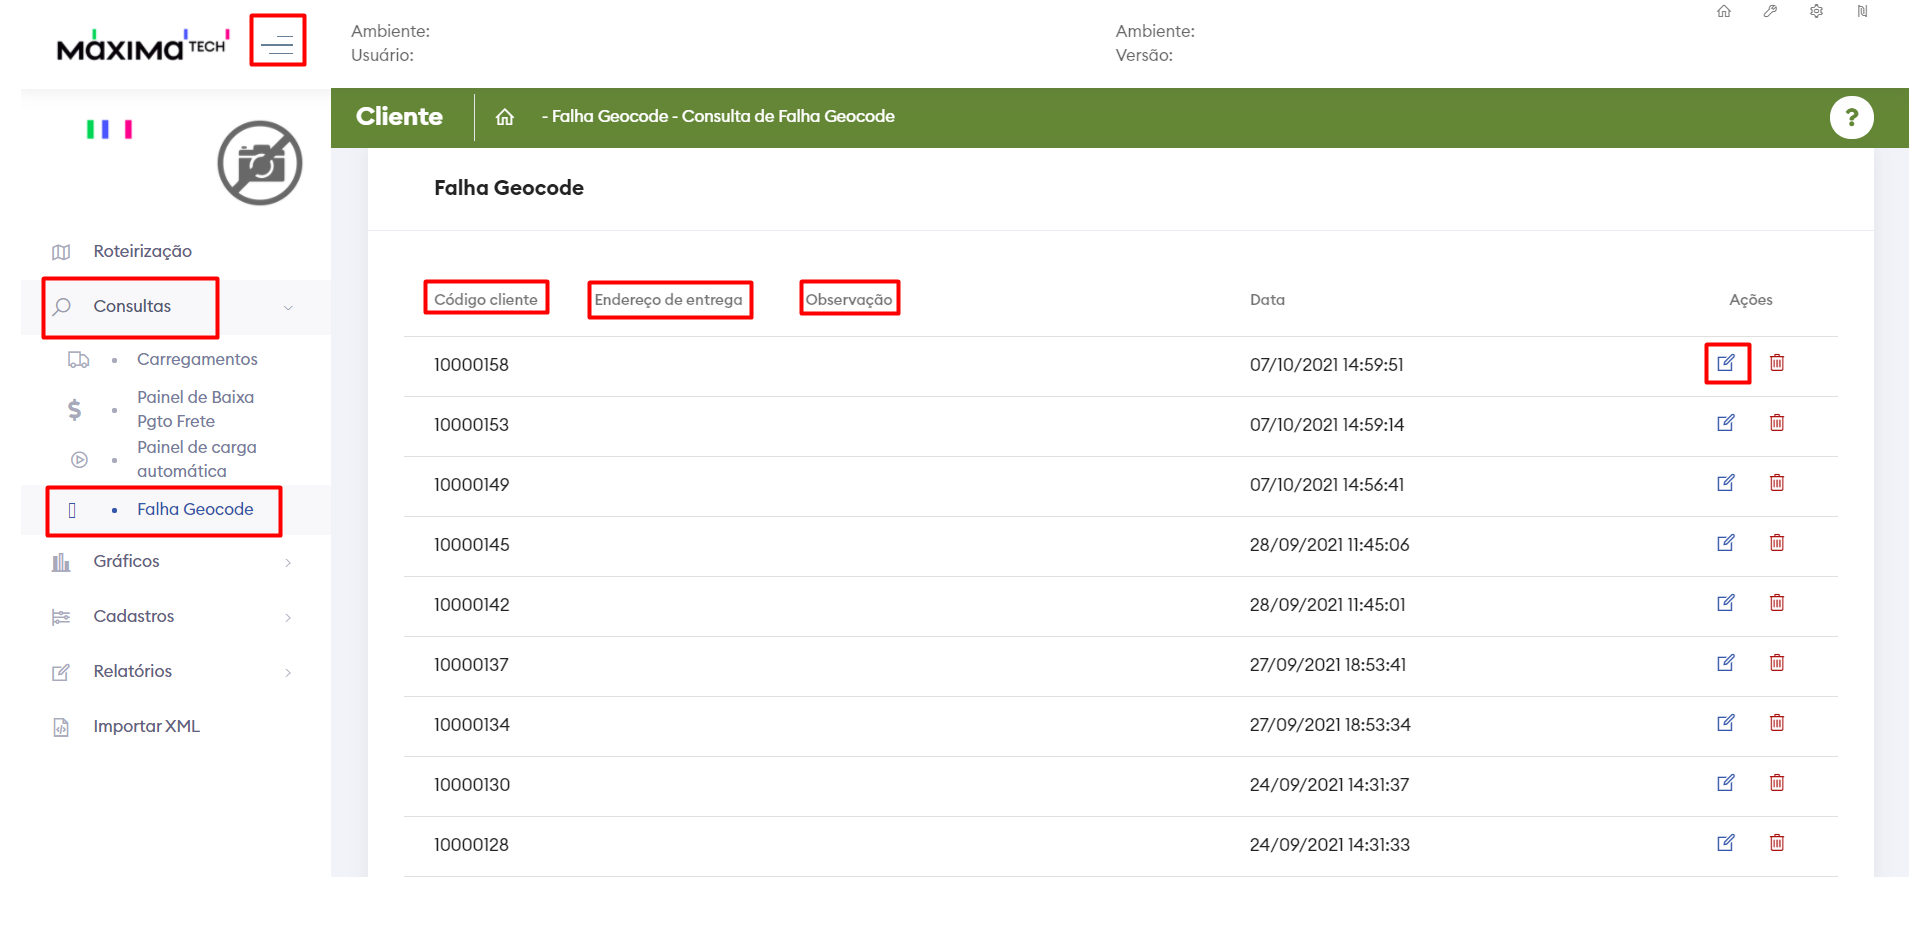Go to Painel de Baixa Pgto Frete
This screenshot has height=939, width=1909.
(x=195, y=410)
